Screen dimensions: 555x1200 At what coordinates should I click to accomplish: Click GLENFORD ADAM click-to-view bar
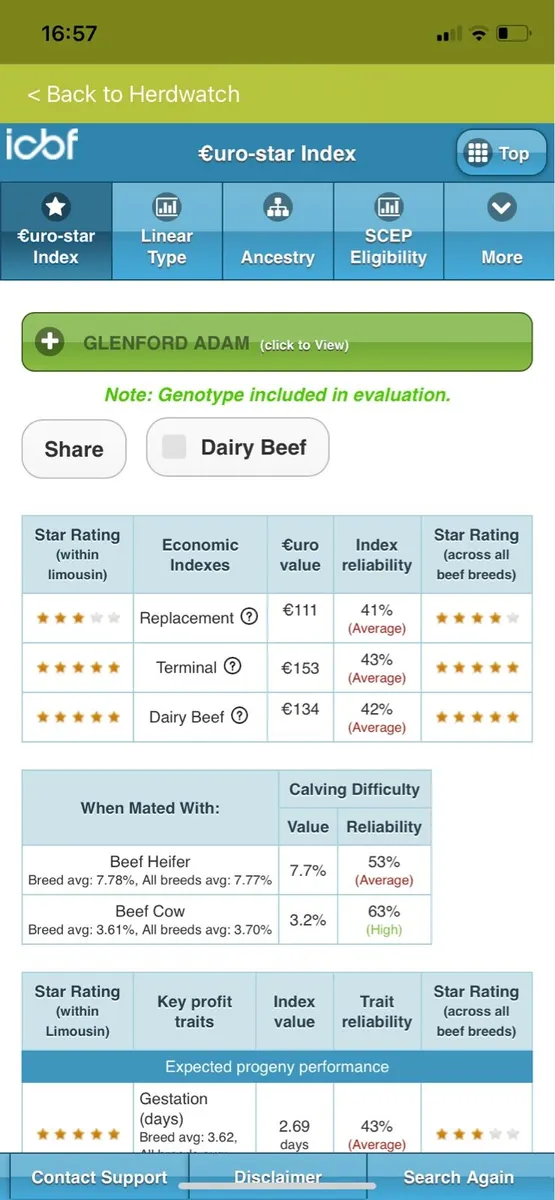(277, 342)
